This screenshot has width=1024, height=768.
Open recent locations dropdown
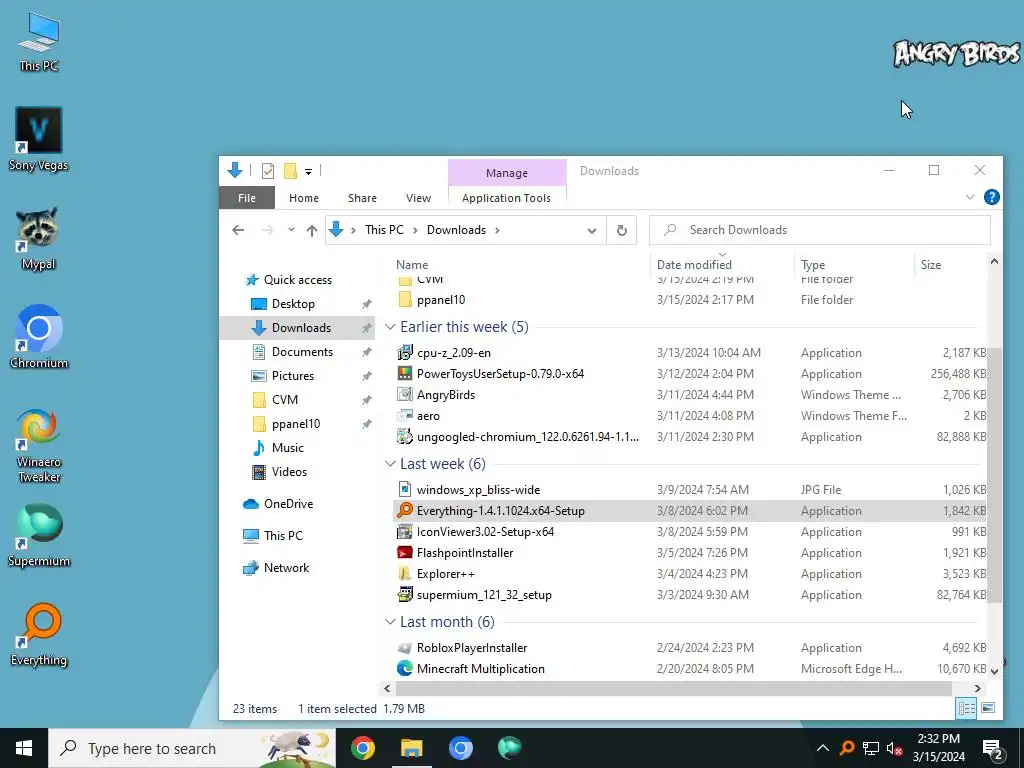291,230
